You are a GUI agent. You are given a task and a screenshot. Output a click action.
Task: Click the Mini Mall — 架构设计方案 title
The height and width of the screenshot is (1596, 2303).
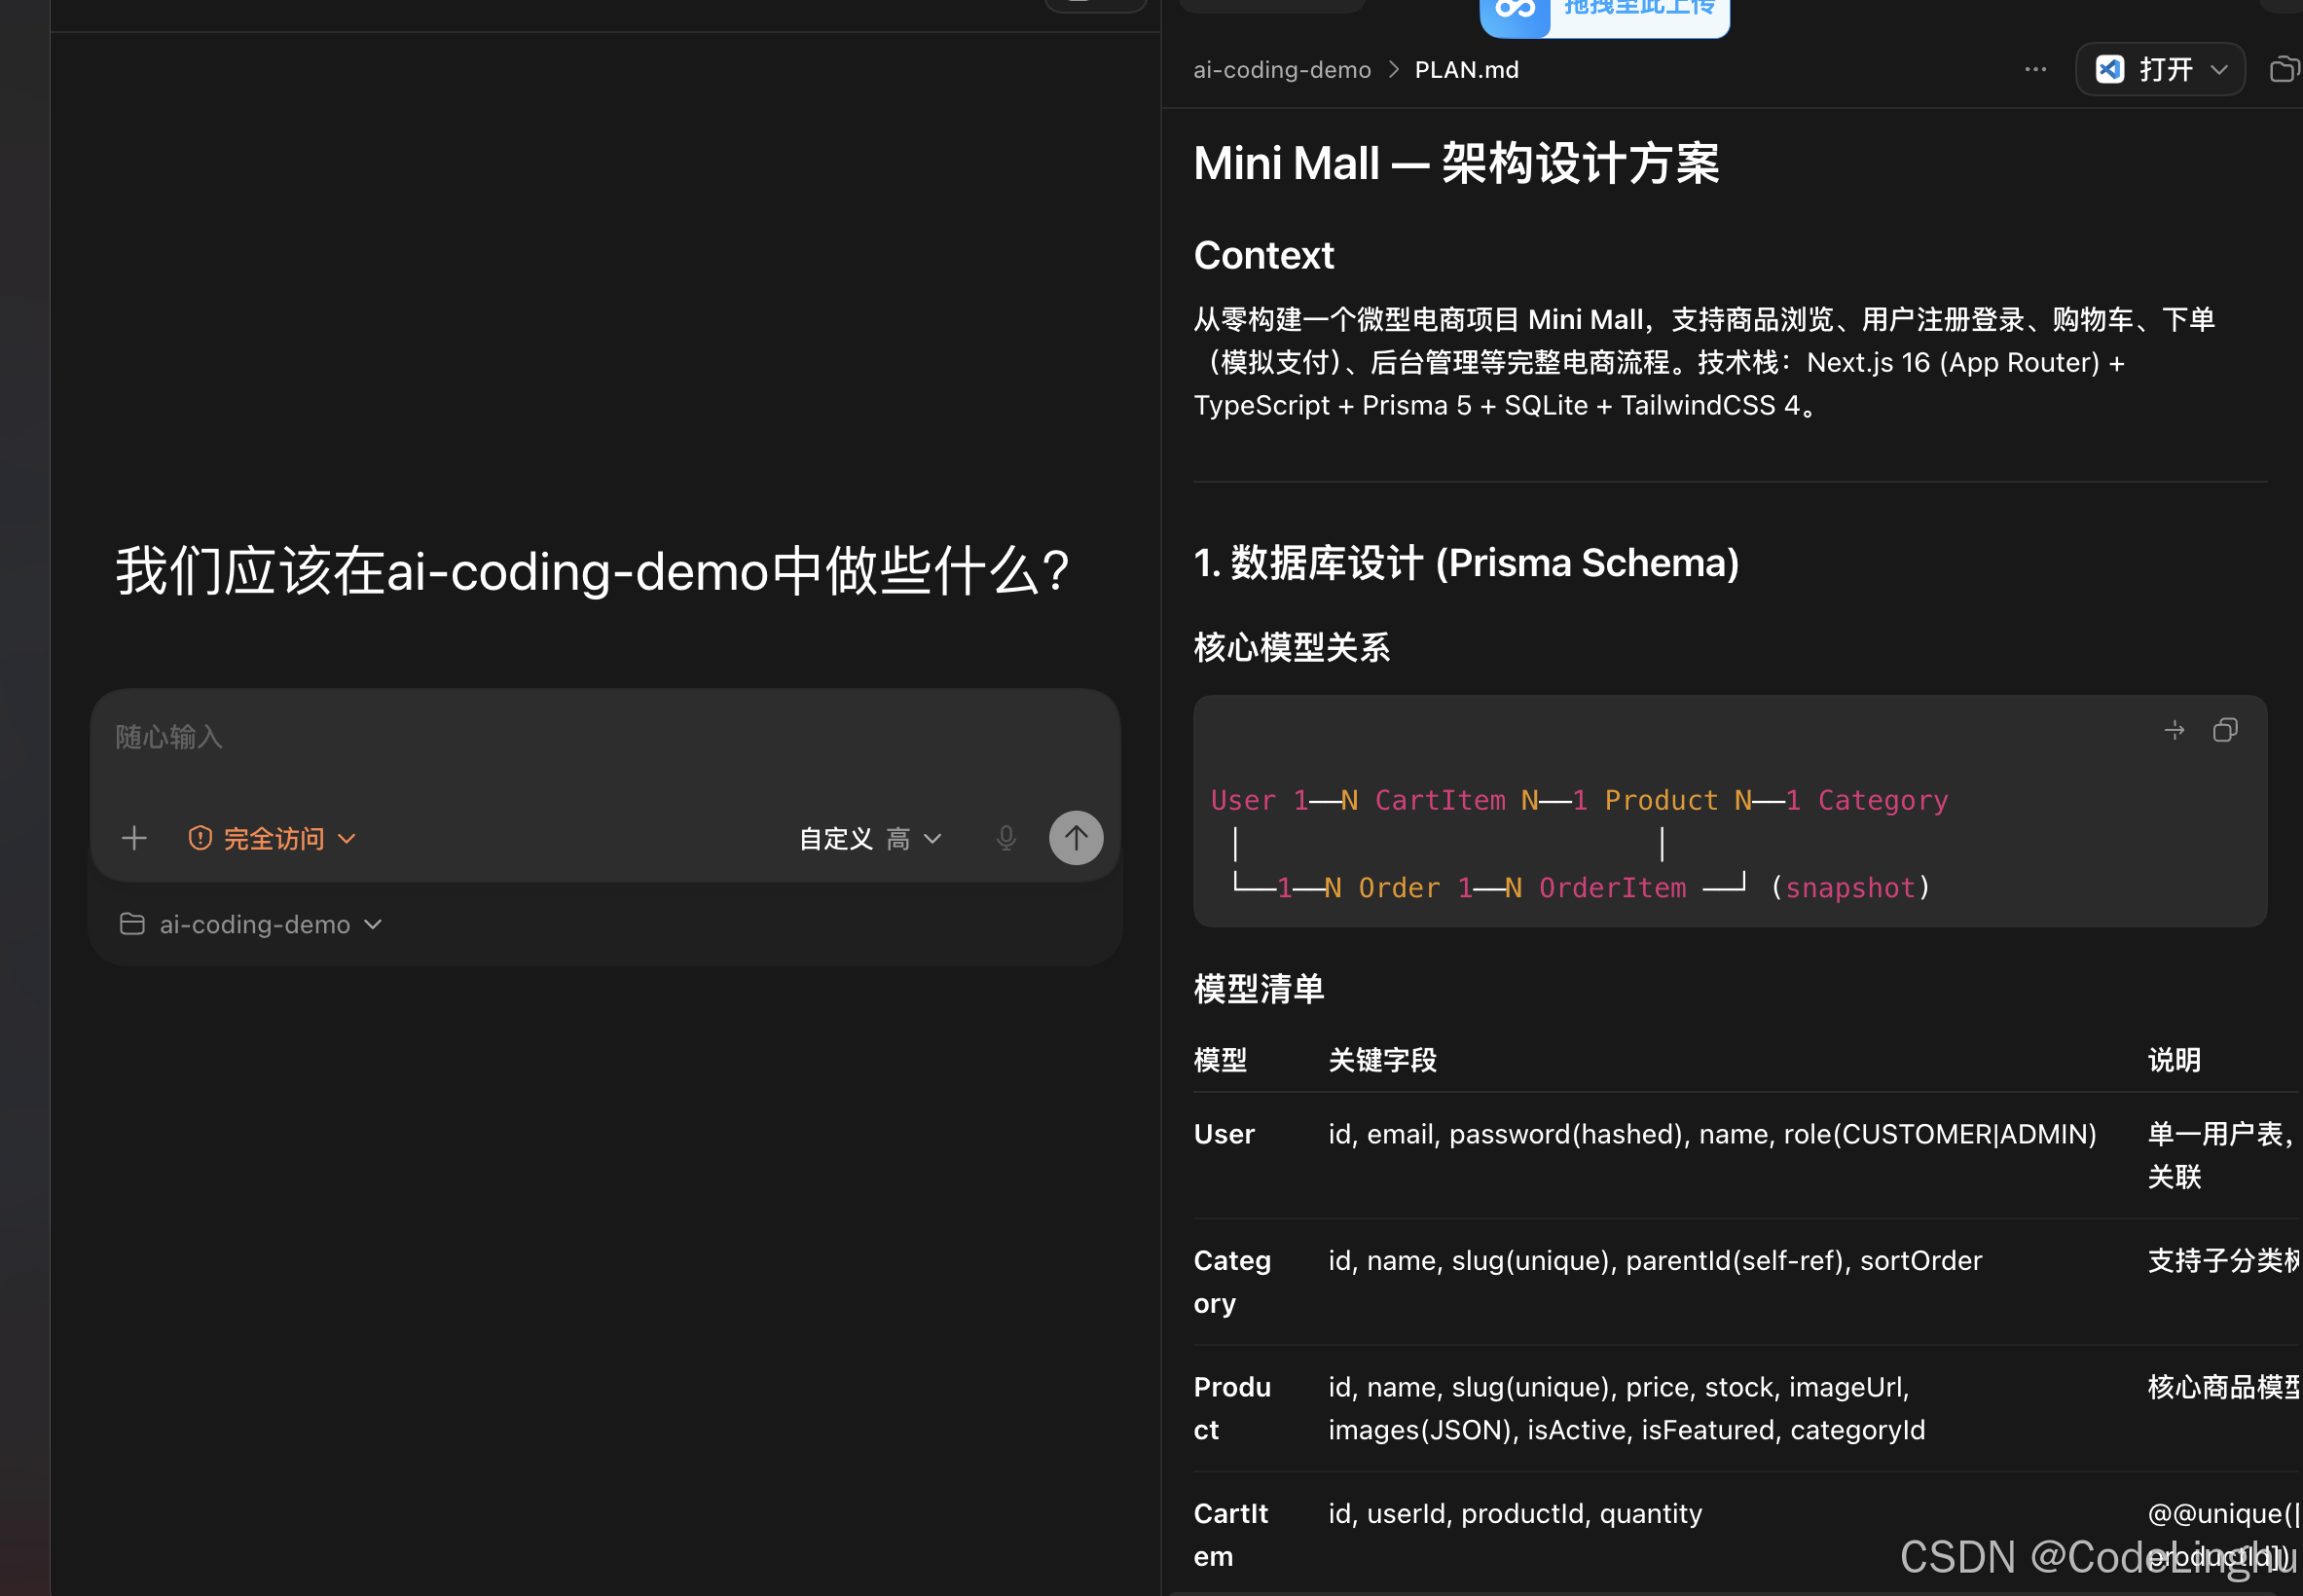tap(1457, 163)
